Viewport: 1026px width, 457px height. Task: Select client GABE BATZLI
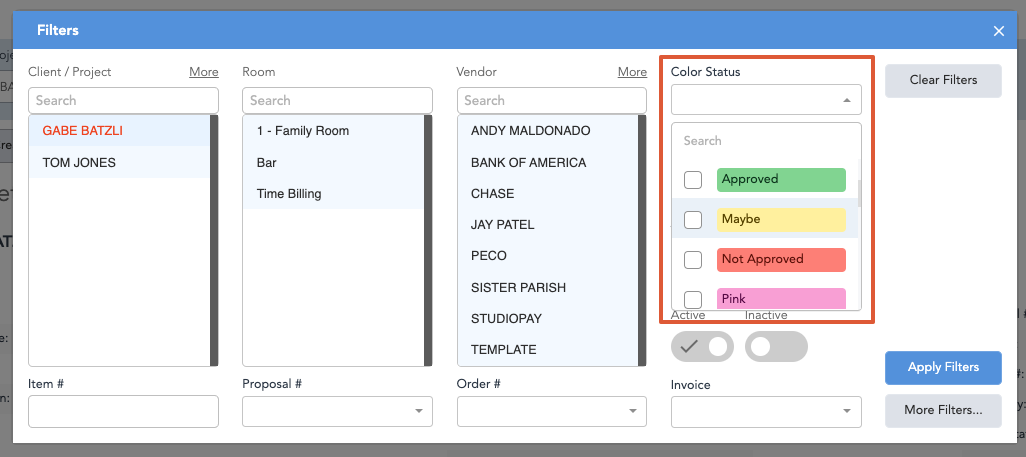119,131
